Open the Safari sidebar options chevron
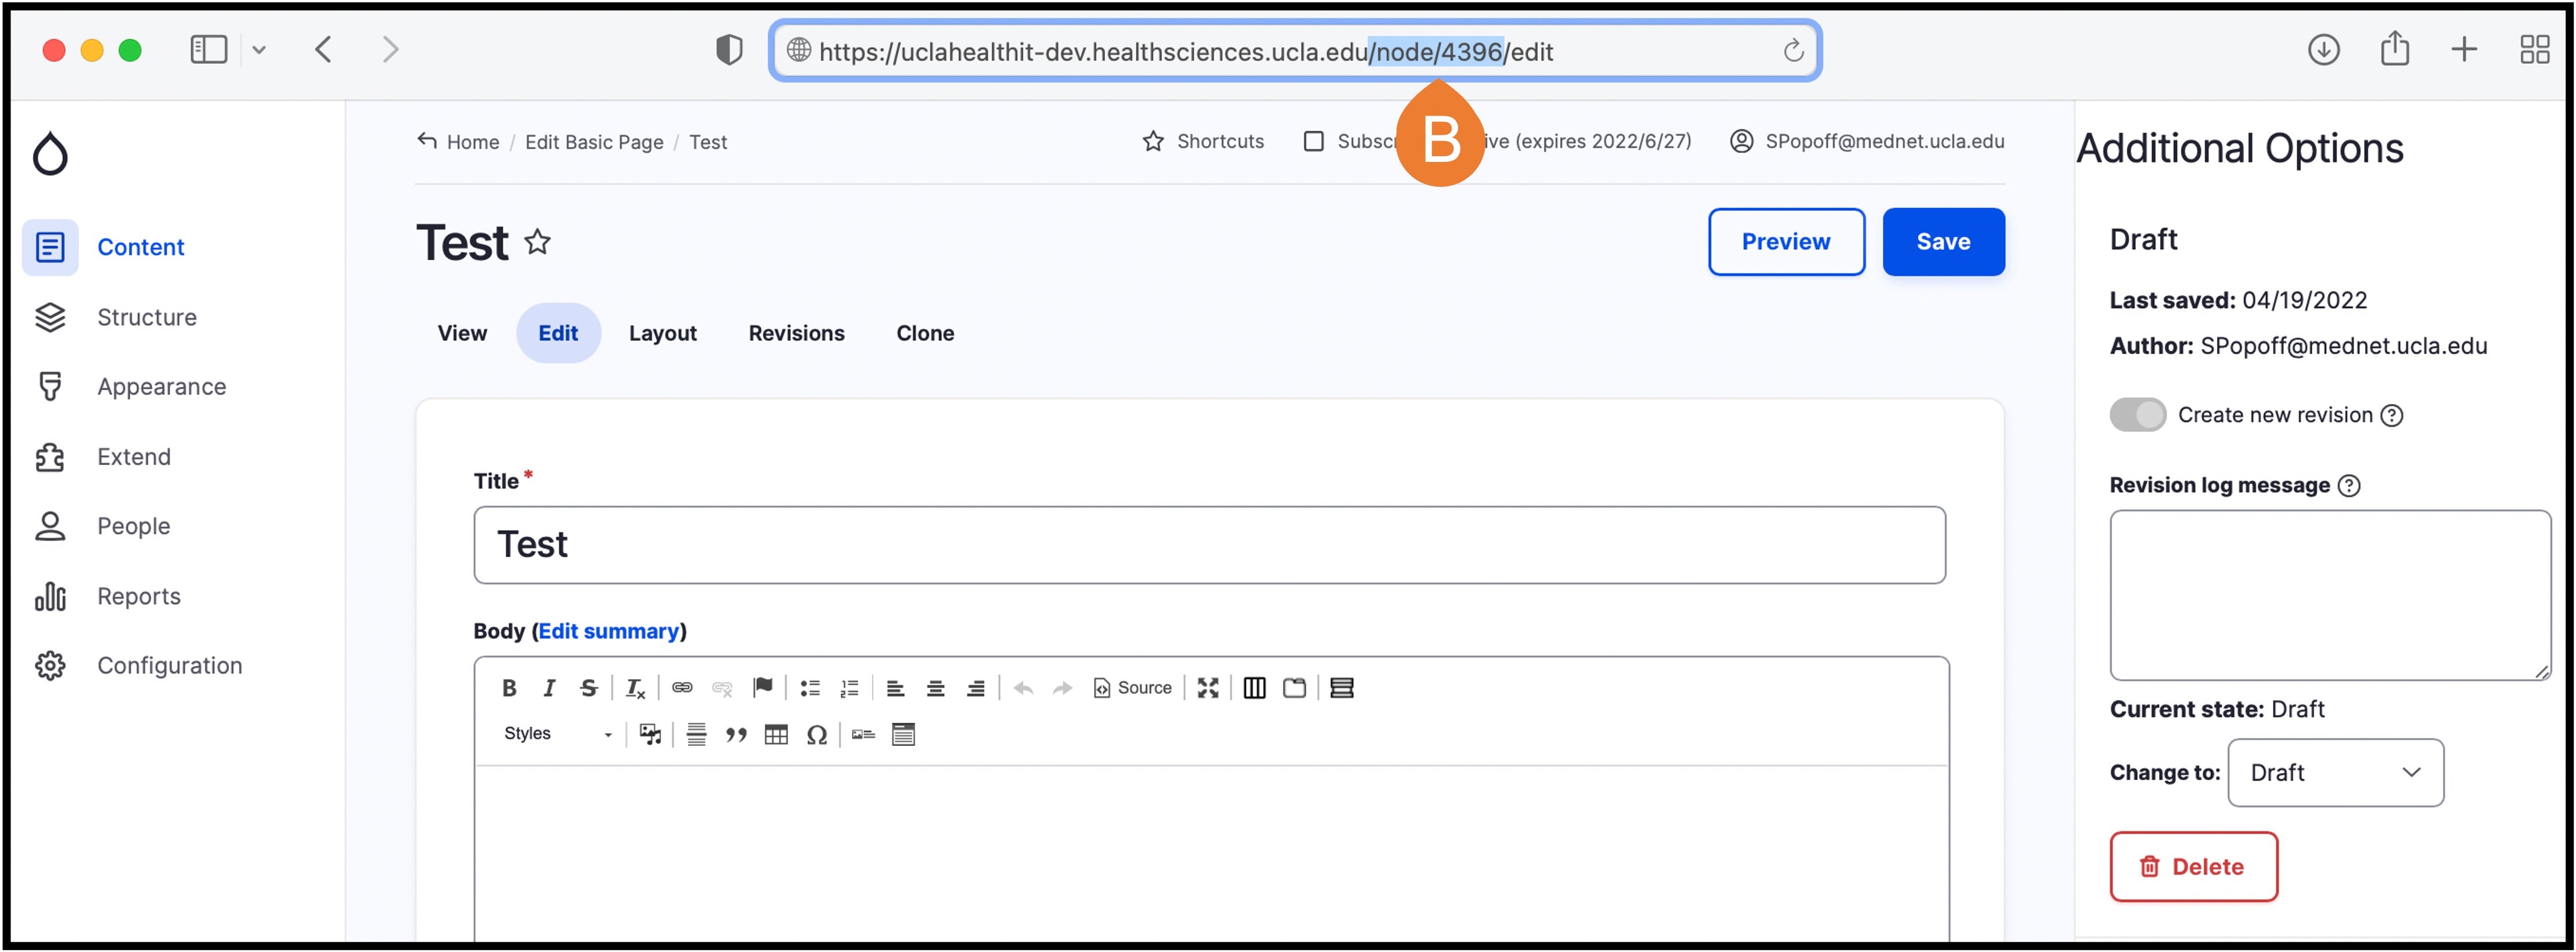 pos(259,50)
